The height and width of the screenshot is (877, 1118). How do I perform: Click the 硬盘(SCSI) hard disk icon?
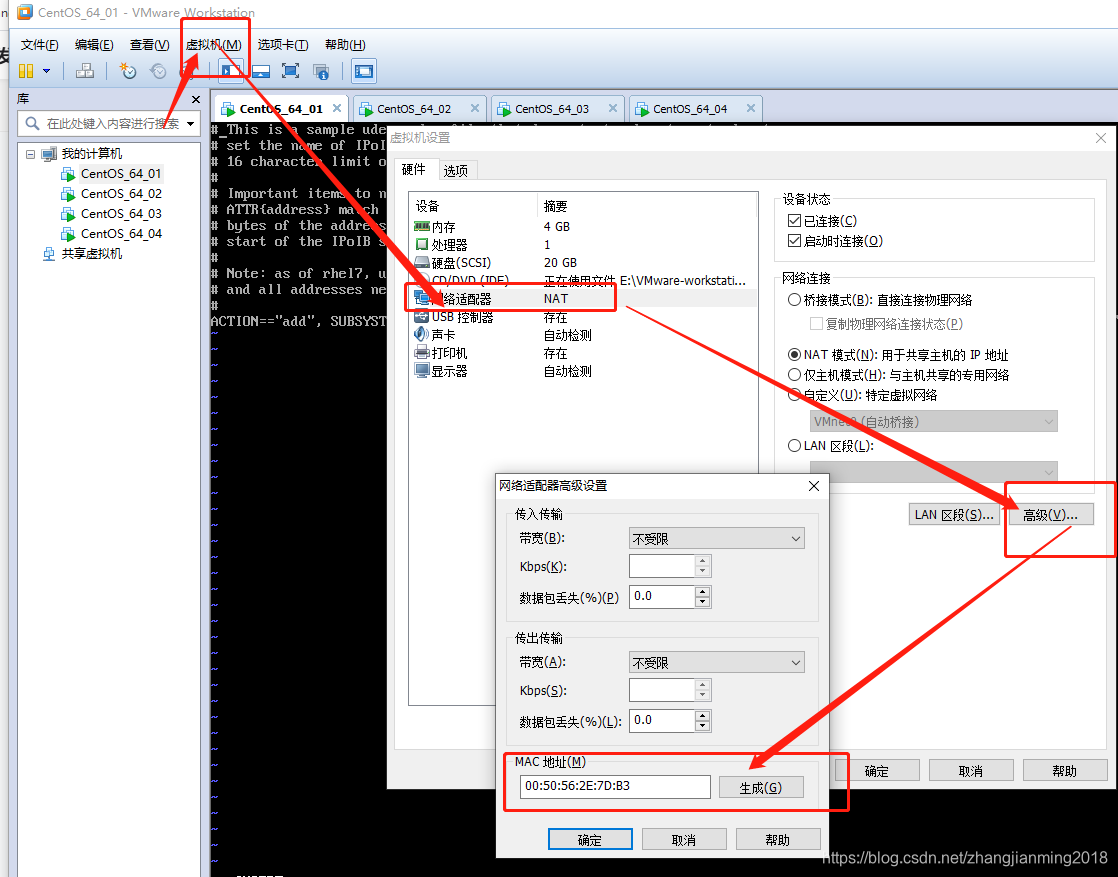[421, 263]
